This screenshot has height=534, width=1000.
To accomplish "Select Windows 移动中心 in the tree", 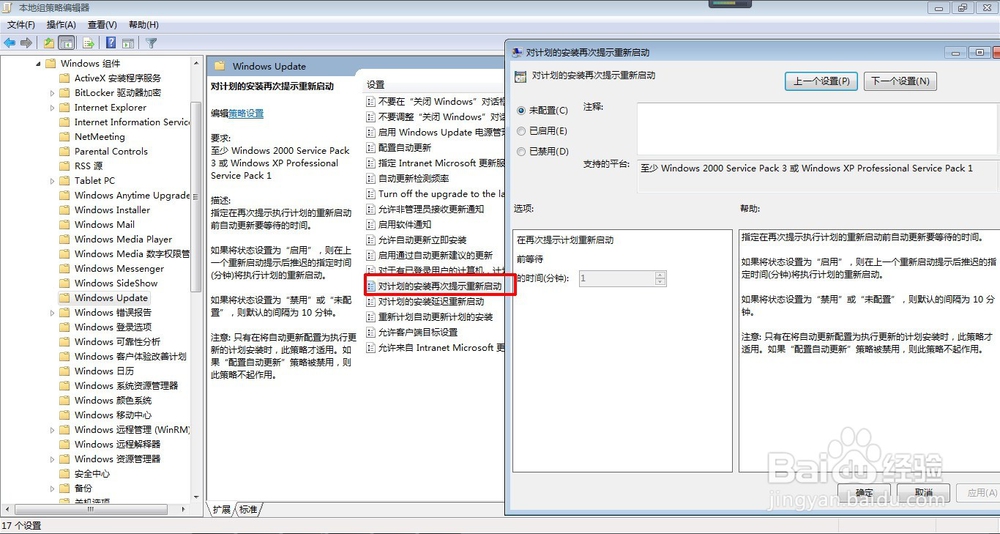I will (x=113, y=415).
